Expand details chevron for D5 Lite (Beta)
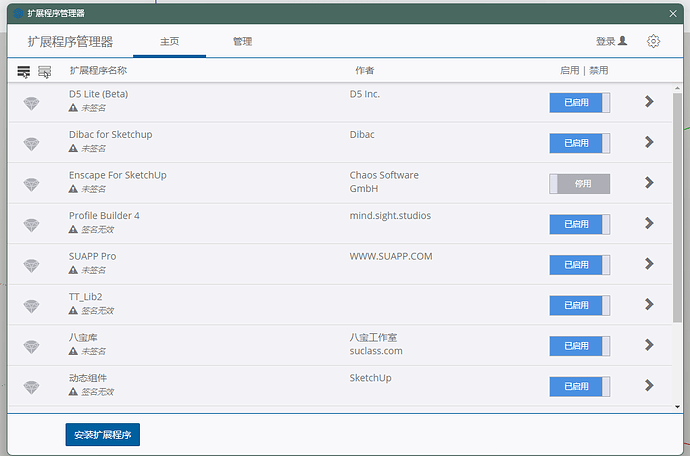690x456 pixels. [649, 101]
